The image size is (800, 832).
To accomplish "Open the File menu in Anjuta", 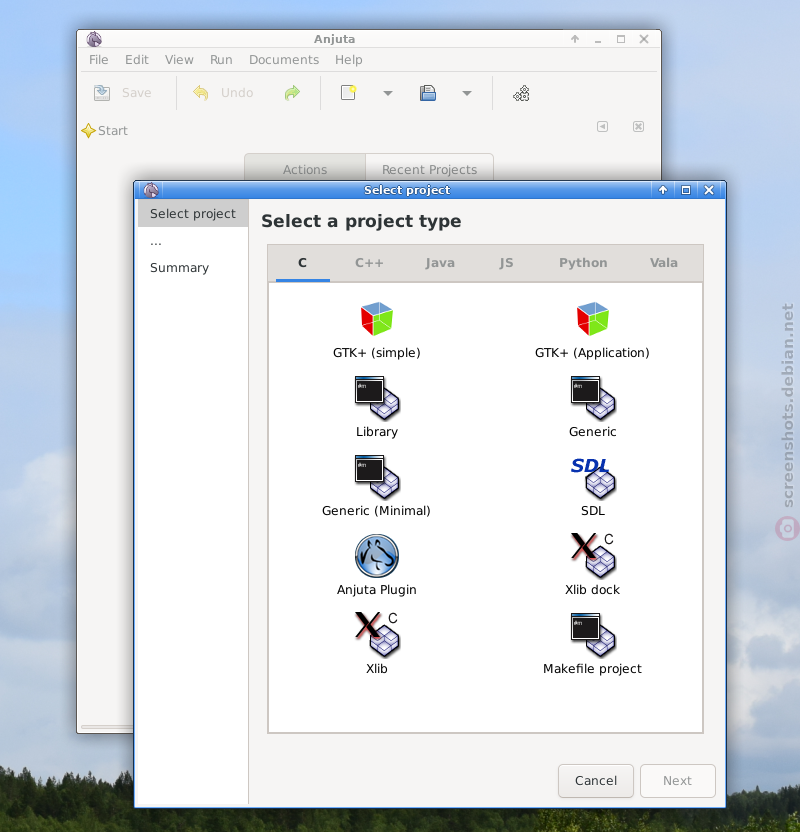I will pos(99,59).
